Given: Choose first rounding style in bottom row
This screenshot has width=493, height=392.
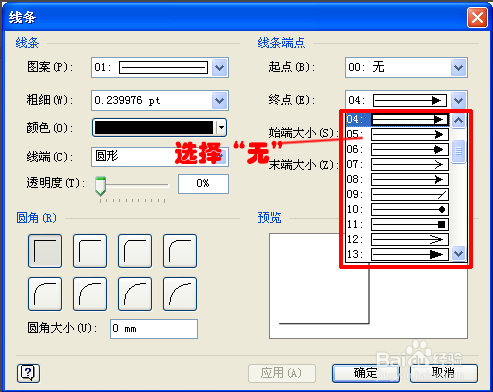Looking at the screenshot, I should (x=45, y=294).
